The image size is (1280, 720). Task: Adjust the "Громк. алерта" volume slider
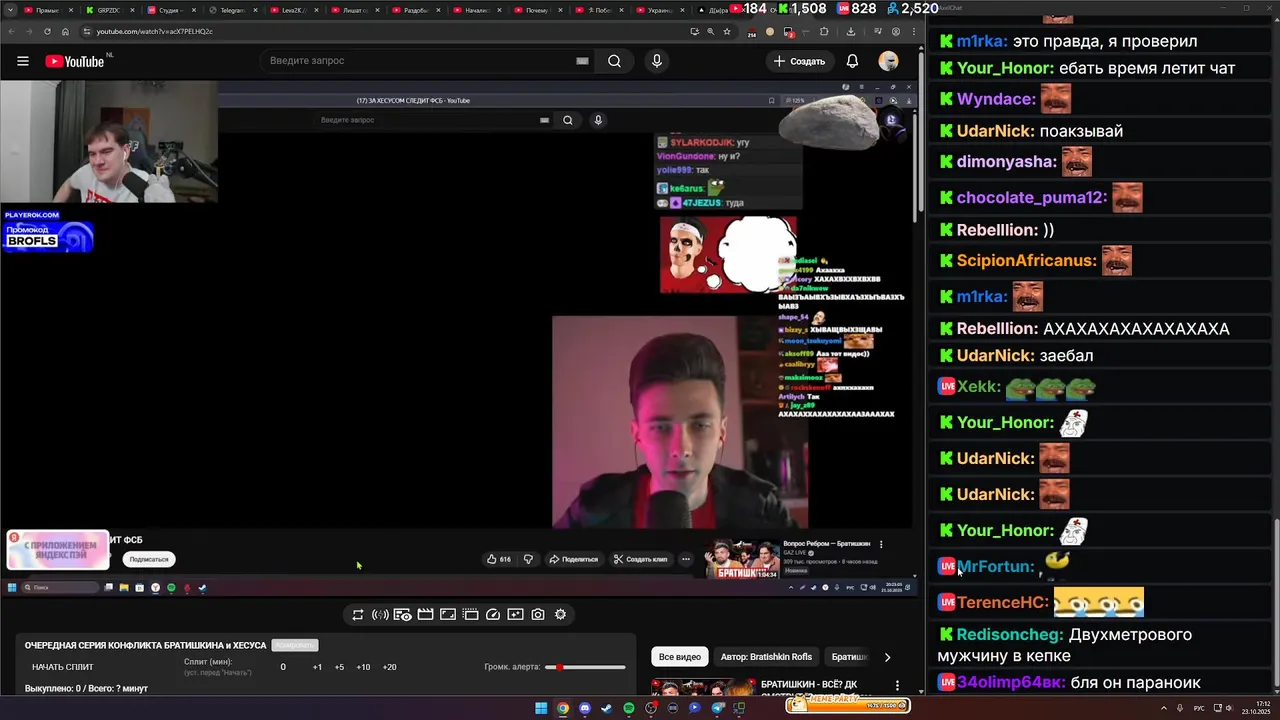pos(585,667)
